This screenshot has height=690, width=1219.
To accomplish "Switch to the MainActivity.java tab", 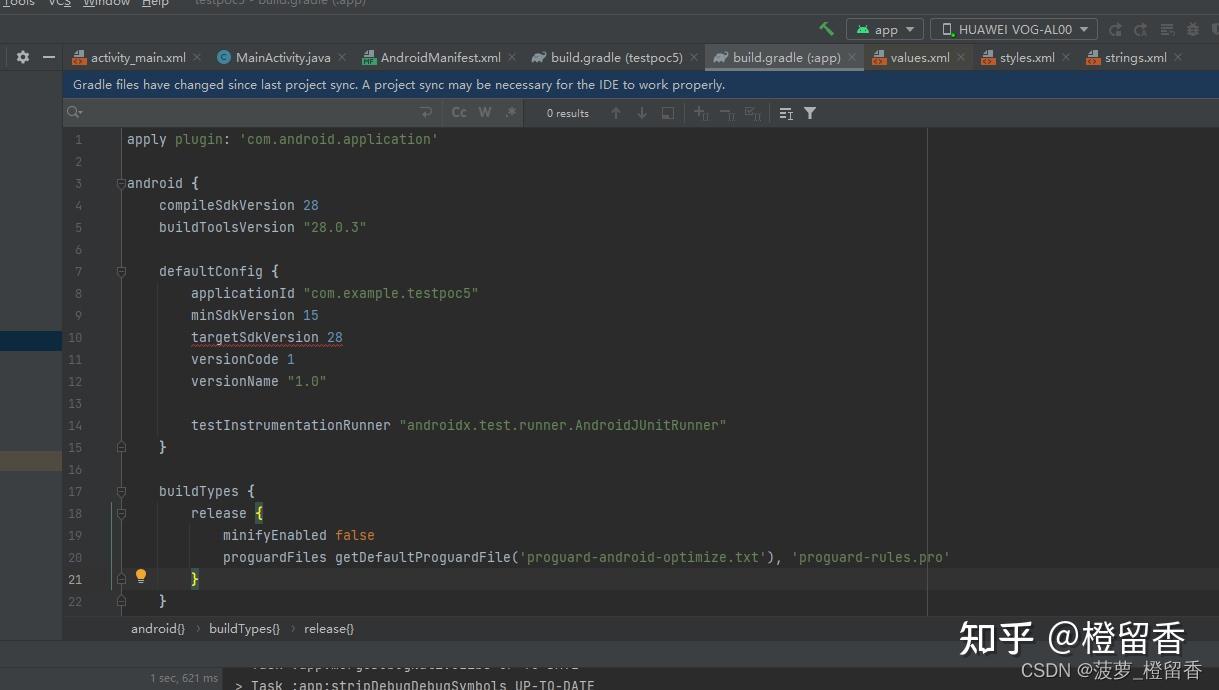I will pos(282,58).
